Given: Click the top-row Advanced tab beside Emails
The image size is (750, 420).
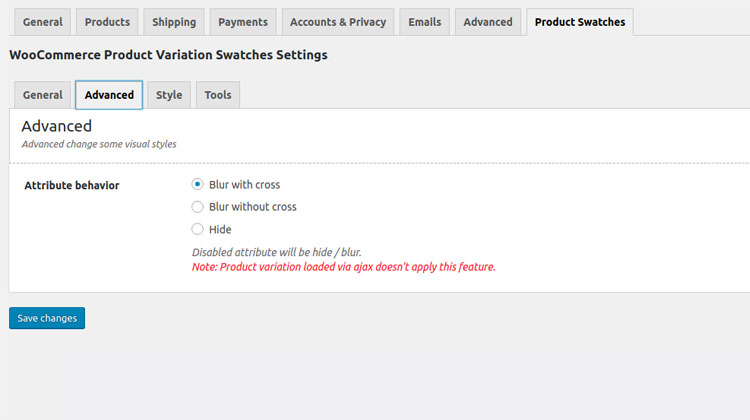Looking at the screenshot, I should 488,22.
